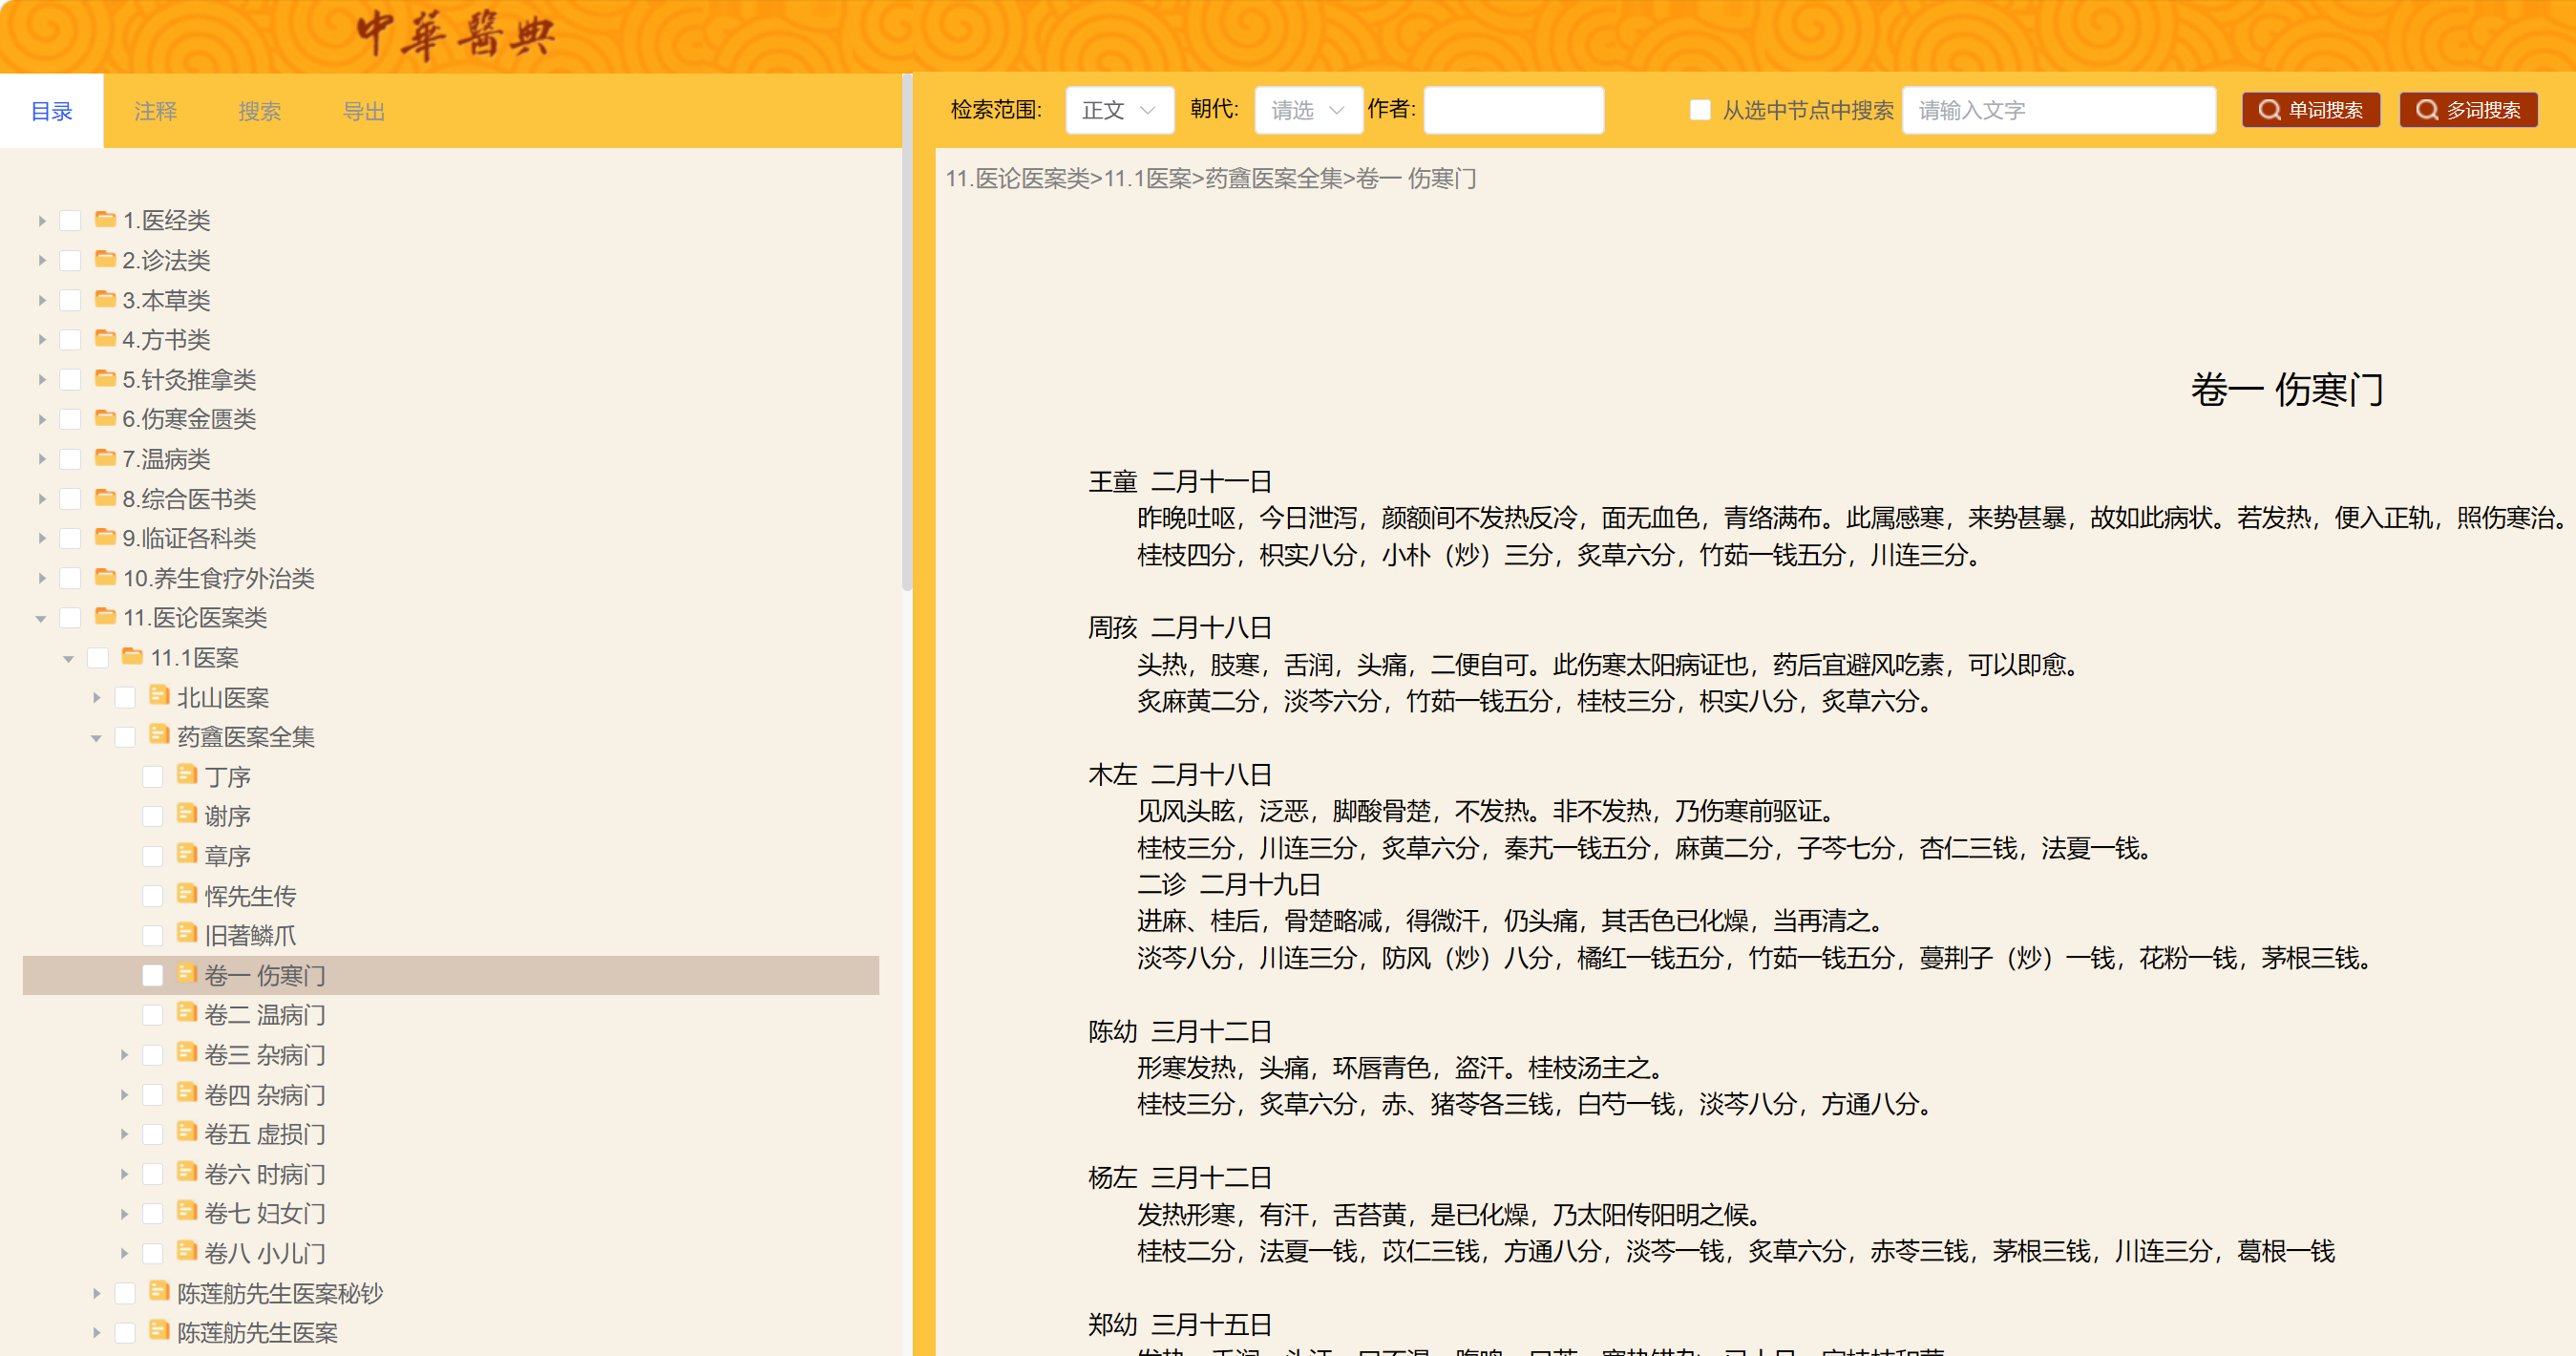Select 4.方书类 category
The image size is (2576, 1356).
[166, 340]
